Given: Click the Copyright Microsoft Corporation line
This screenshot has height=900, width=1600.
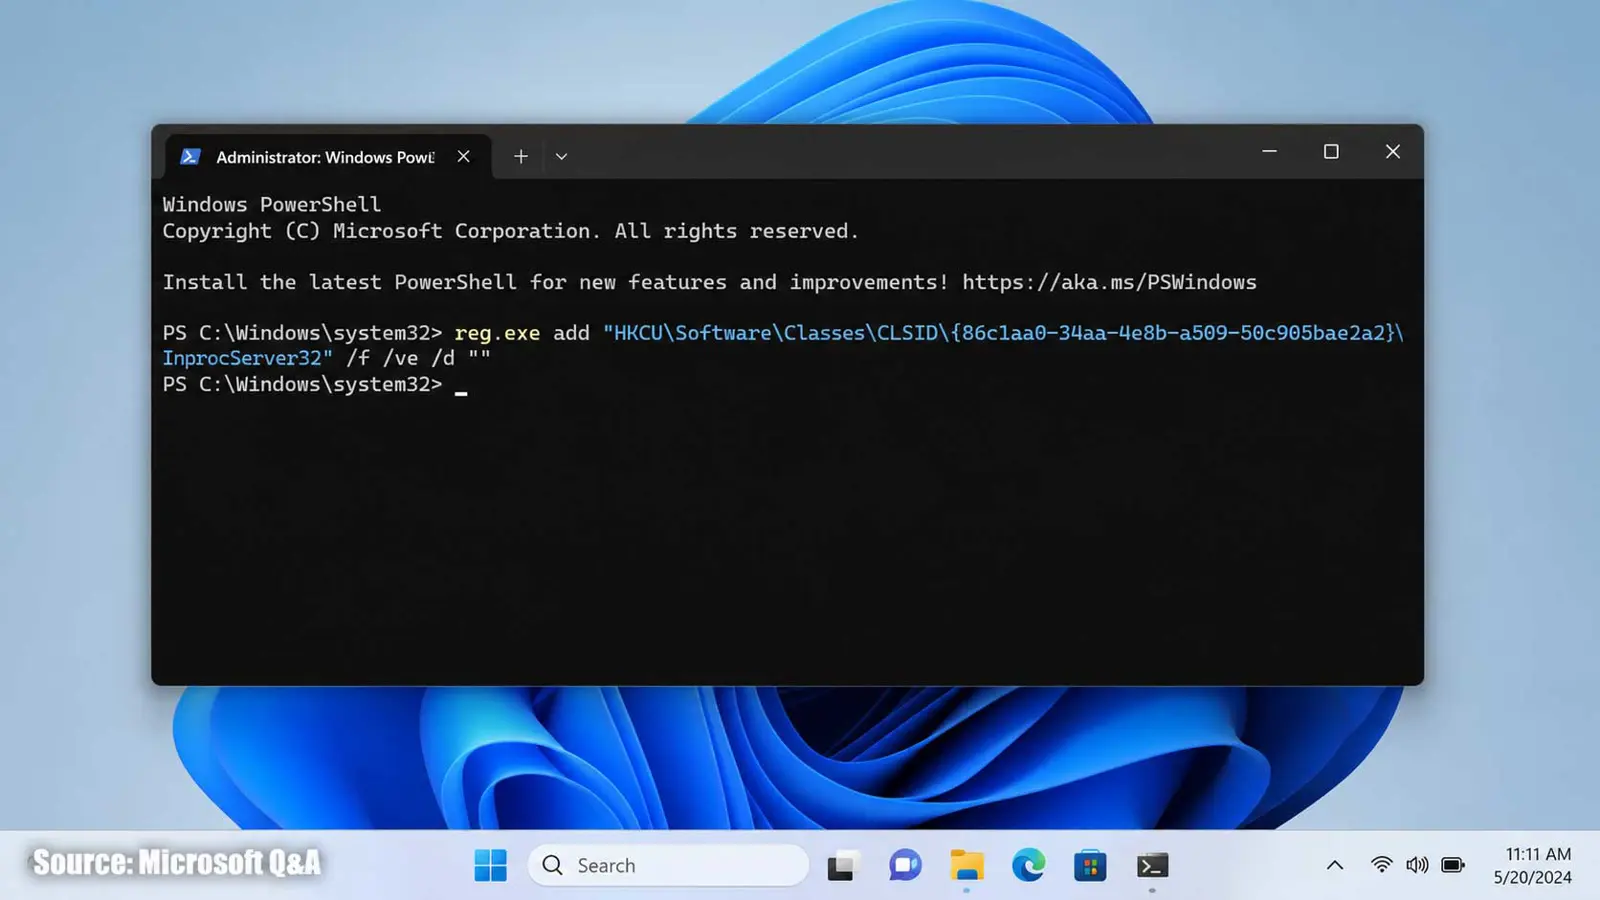Looking at the screenshot, I should [510, 231].
